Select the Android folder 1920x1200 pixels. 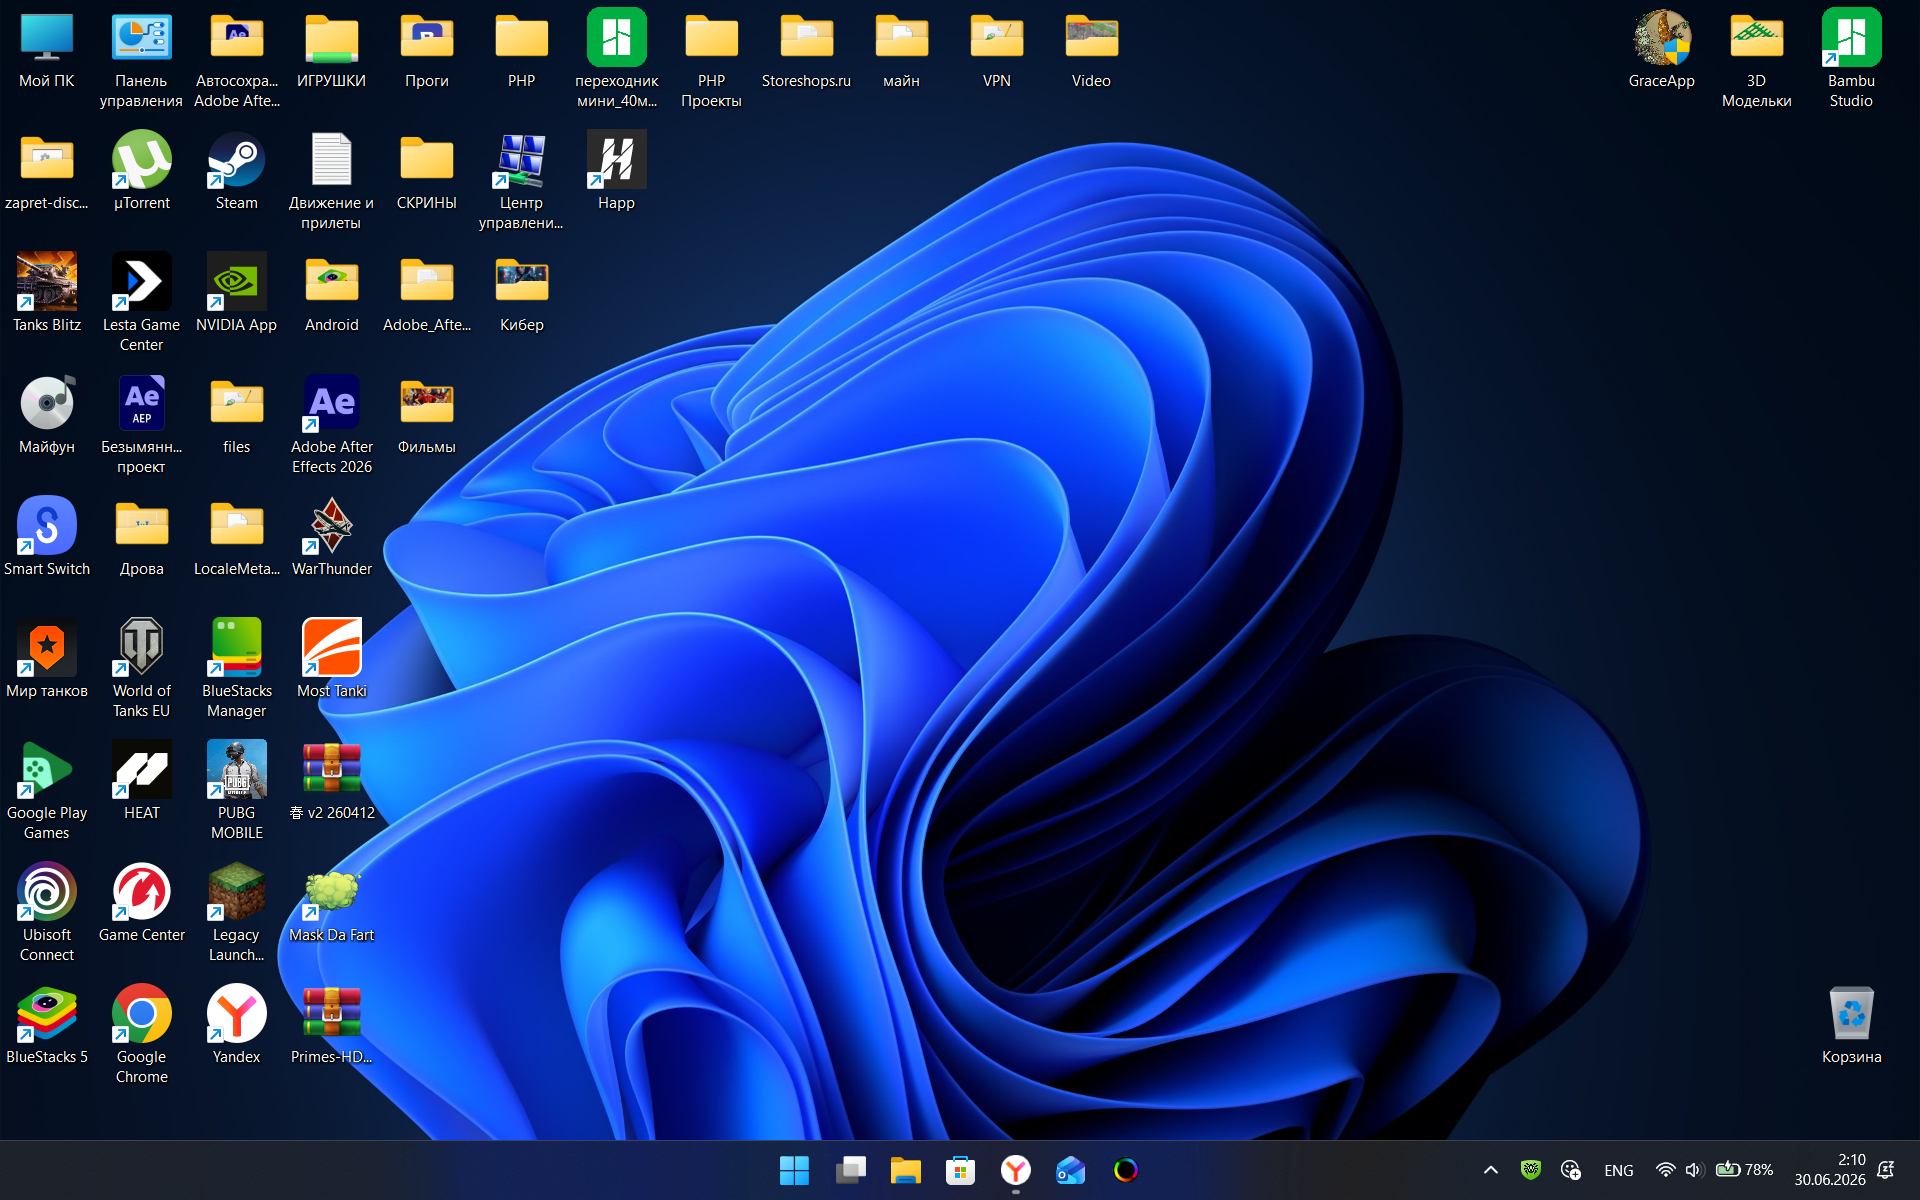[x=331, y=294]
